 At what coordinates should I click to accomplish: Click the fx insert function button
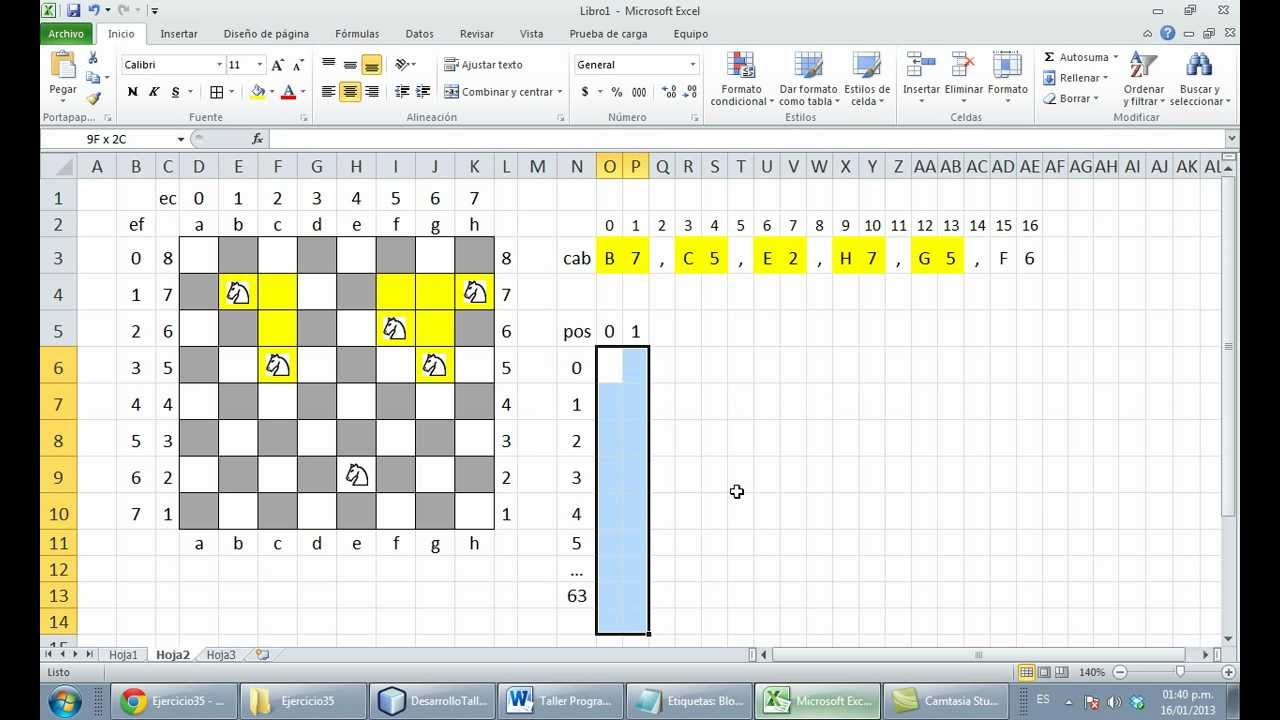pos(257,139)
